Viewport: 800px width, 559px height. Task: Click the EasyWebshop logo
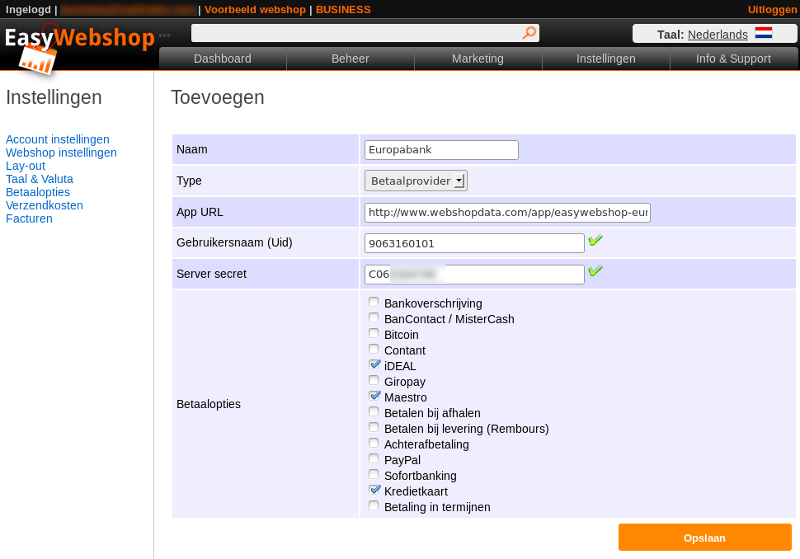(79, 48)
